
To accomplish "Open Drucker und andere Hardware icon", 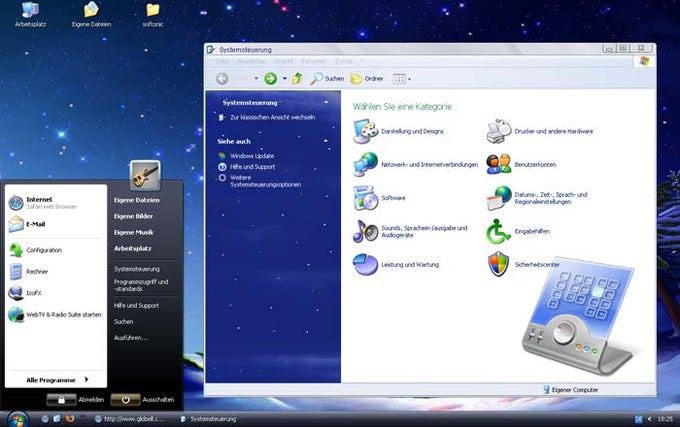I will pos(498,131).
